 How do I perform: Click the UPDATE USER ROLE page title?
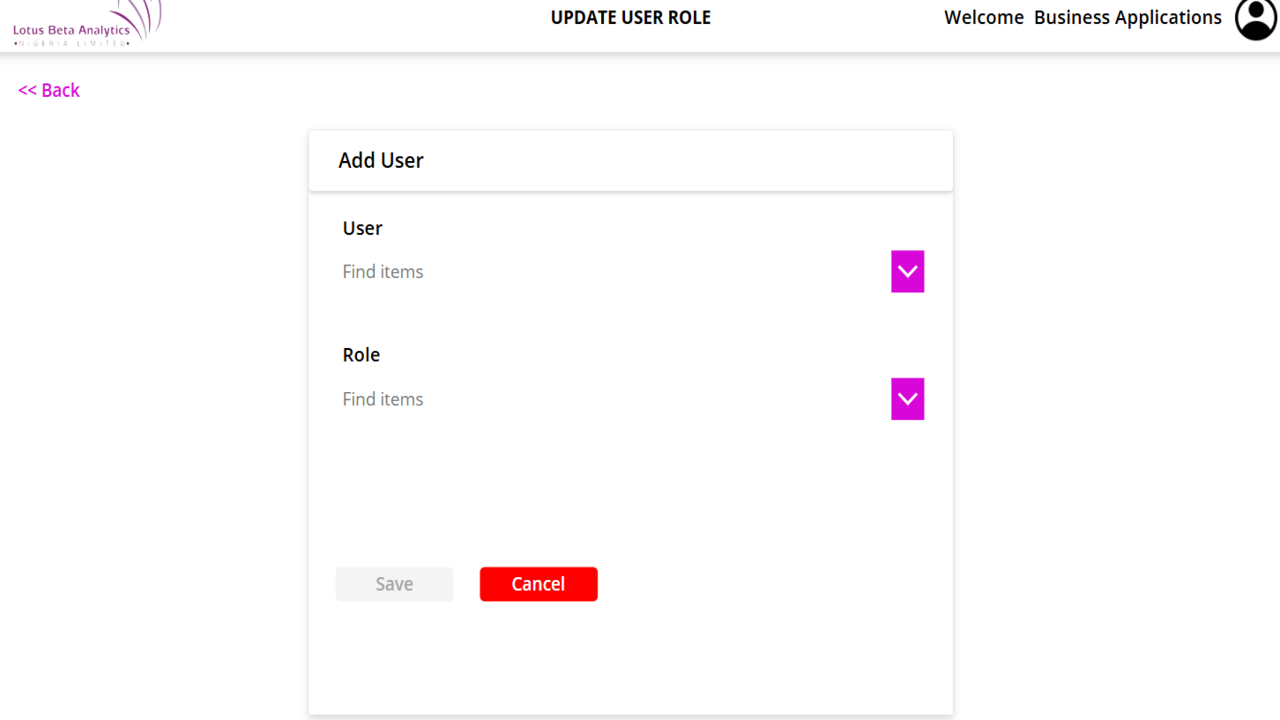[630, 18]
